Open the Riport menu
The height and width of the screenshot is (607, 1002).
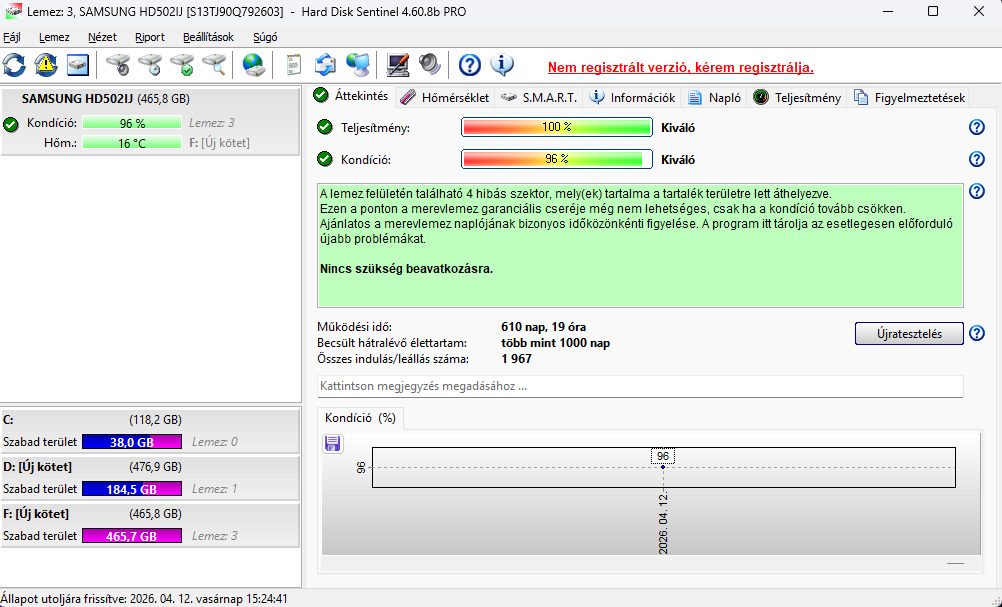[x=150, y=37]
